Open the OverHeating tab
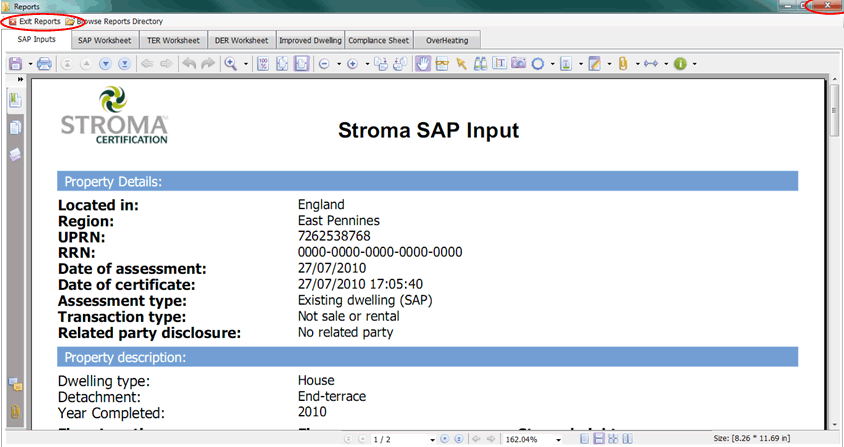This screenshot has height=447, width=844. click(x=447, y=40)
